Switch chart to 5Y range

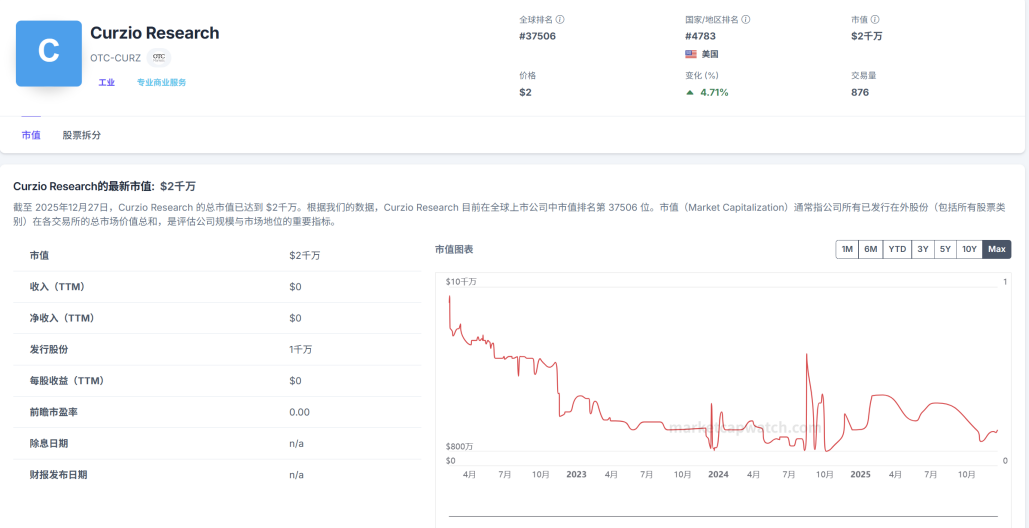point(944,249)
